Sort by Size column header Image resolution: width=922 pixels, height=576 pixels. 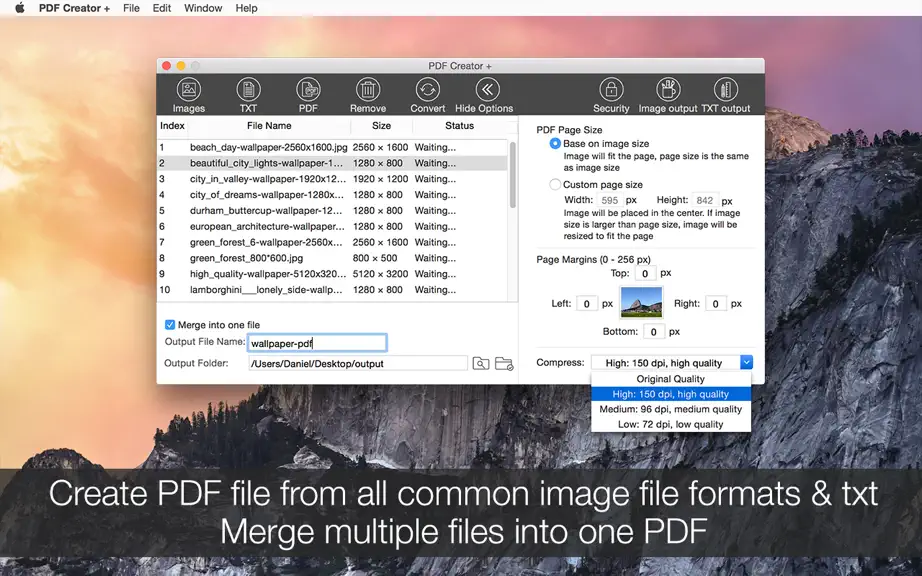[381, 126]
